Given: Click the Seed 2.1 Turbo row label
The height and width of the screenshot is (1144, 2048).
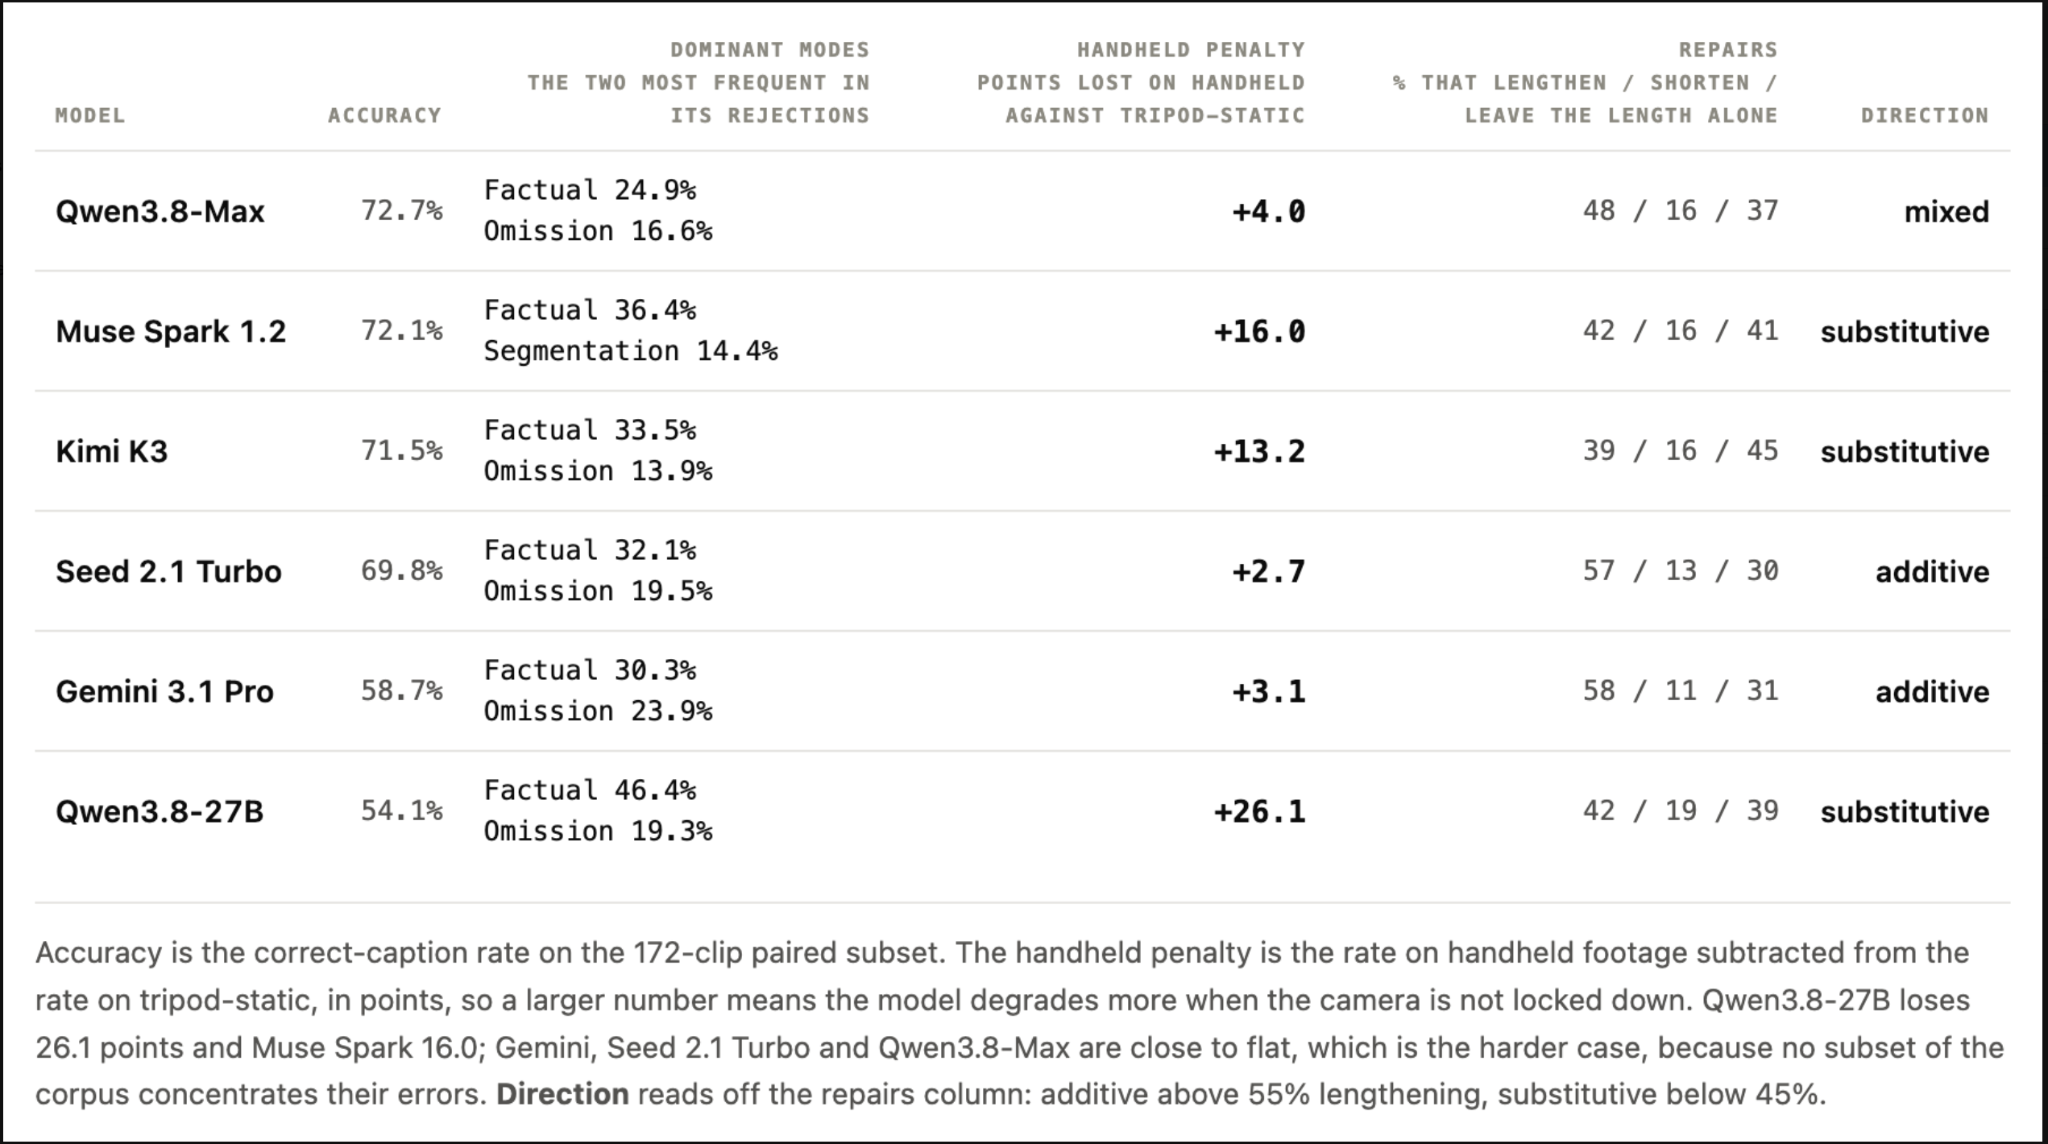Looking at the screenshot, I should 169,571.
